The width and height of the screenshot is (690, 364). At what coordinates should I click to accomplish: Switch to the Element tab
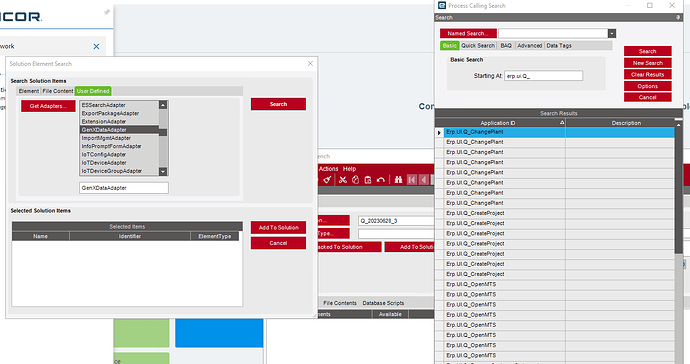tap(29, 91)
